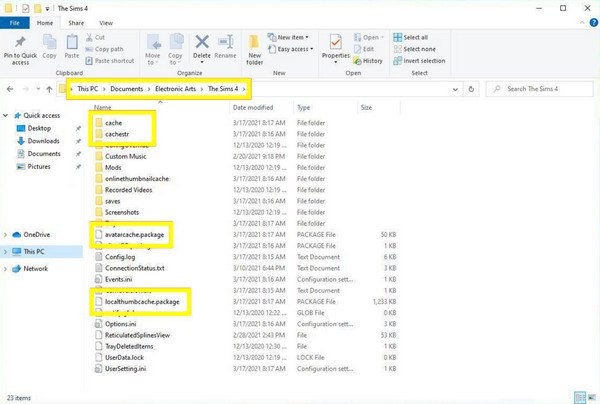The width and height of the screenshot is (600, 404).
Task: Sort by the Type column header
Action: pyautogui.click(x=303, y=108)
